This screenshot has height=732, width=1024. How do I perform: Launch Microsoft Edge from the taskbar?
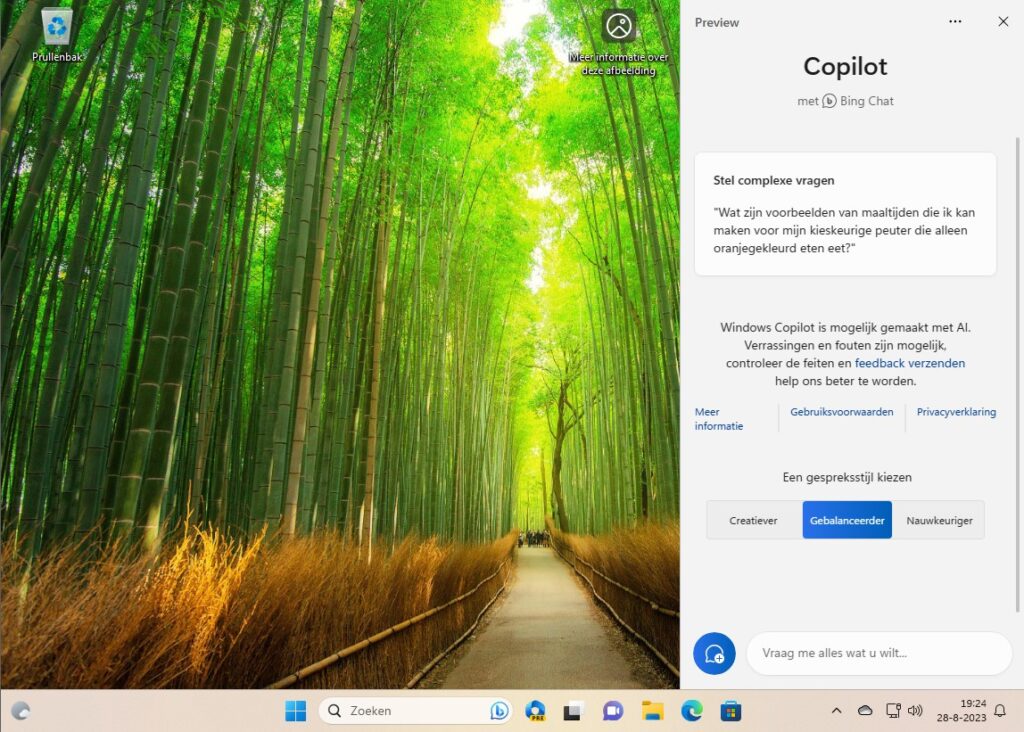click(x=692, y=710)
